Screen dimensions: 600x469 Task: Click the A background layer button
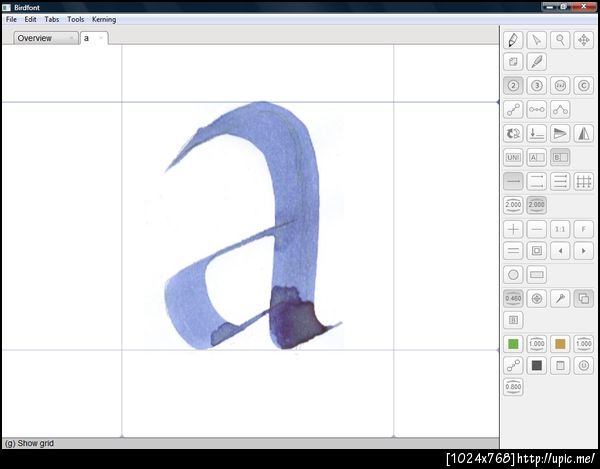536,157
